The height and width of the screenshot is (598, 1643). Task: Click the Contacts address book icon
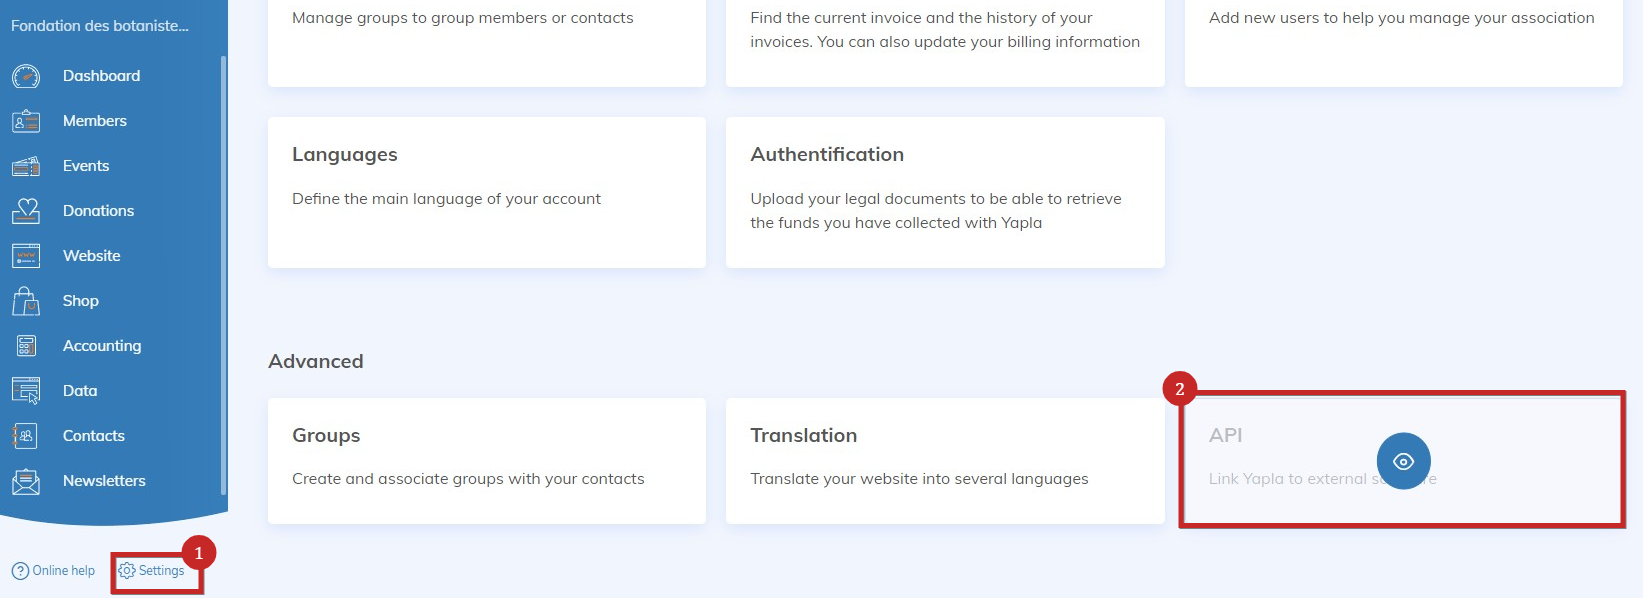26,436
